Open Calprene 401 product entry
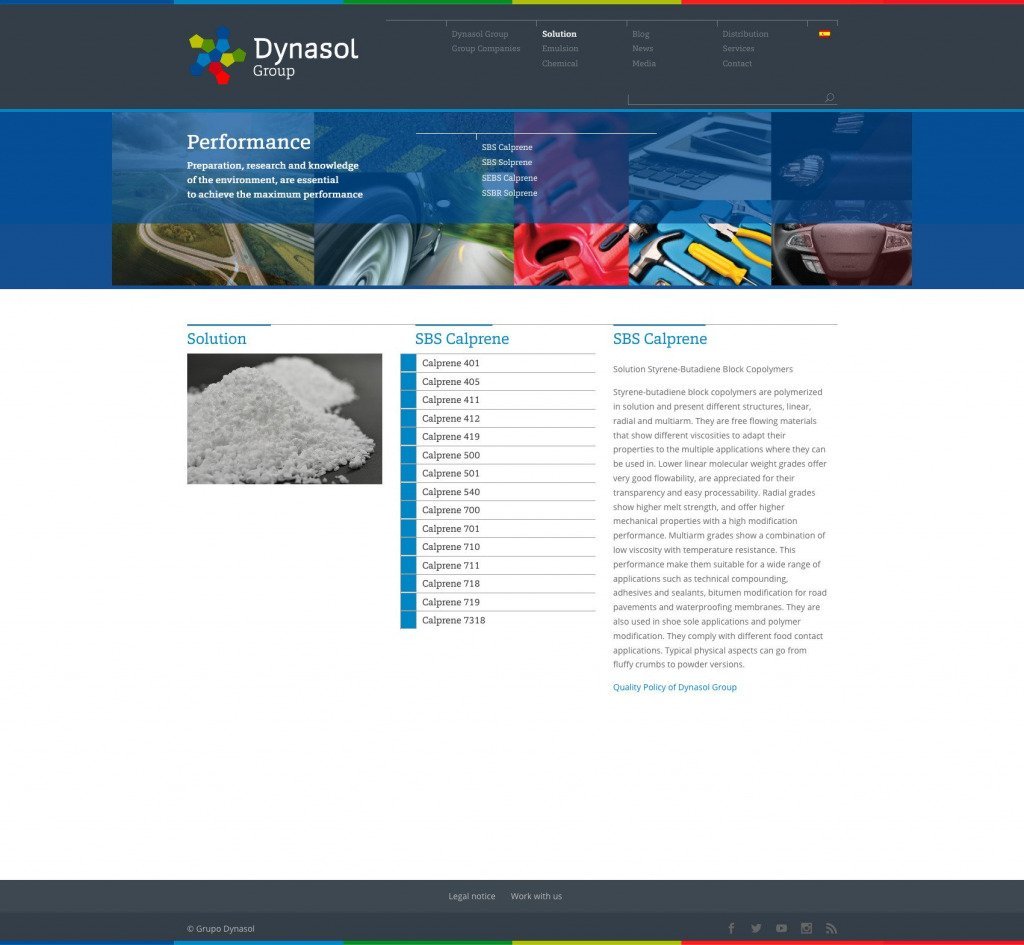This screenshot has height=945, width=1024. coord(498,363)
